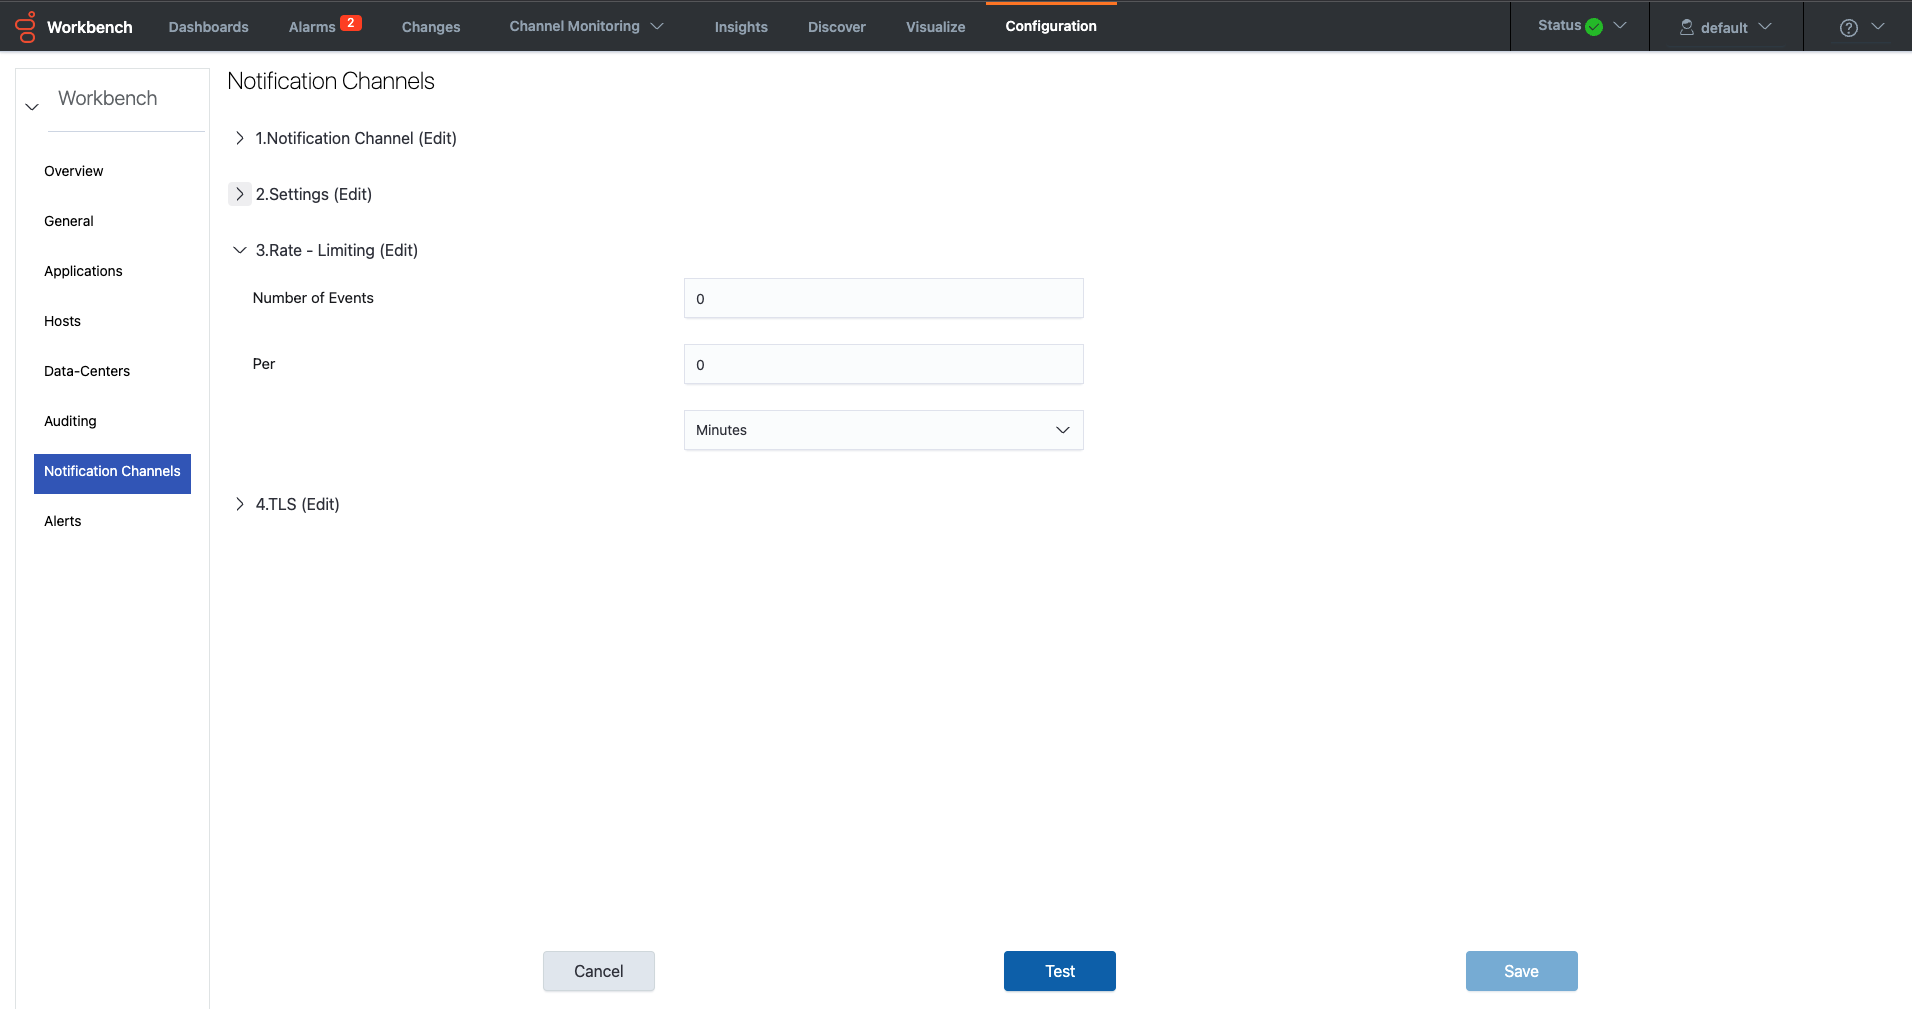The height and width of the screenshot is (1009, 1912).
Task: Click the user profile icon beside default
Action: click(1685, 27)
